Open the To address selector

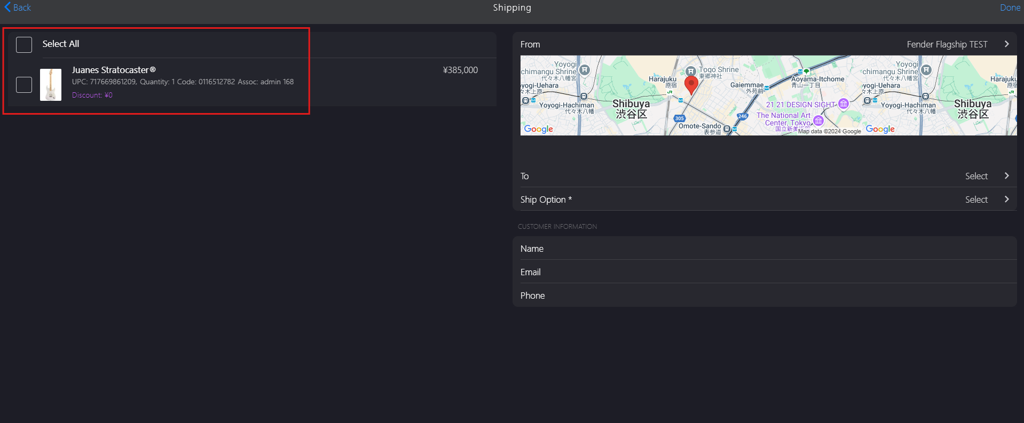pyautogui.click(x=765, y=176)
